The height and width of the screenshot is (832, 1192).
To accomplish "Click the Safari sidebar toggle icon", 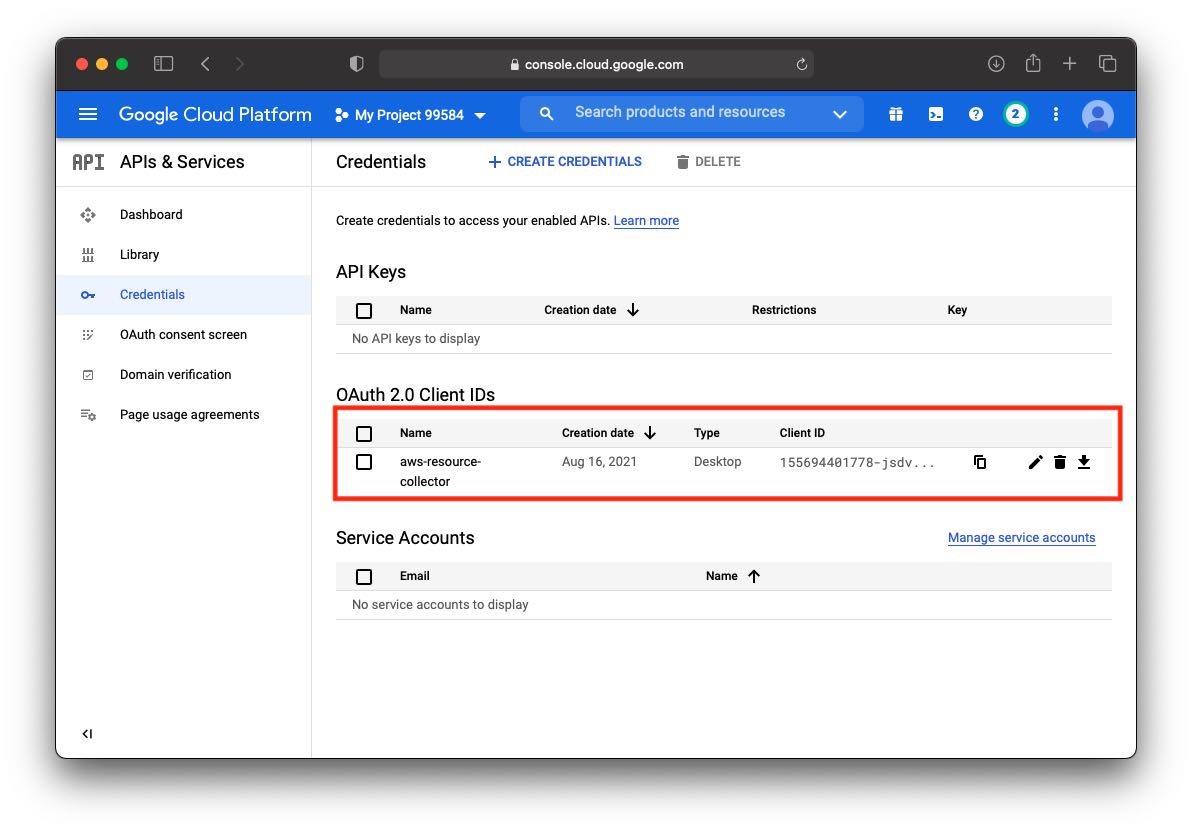I will point(163,64).
